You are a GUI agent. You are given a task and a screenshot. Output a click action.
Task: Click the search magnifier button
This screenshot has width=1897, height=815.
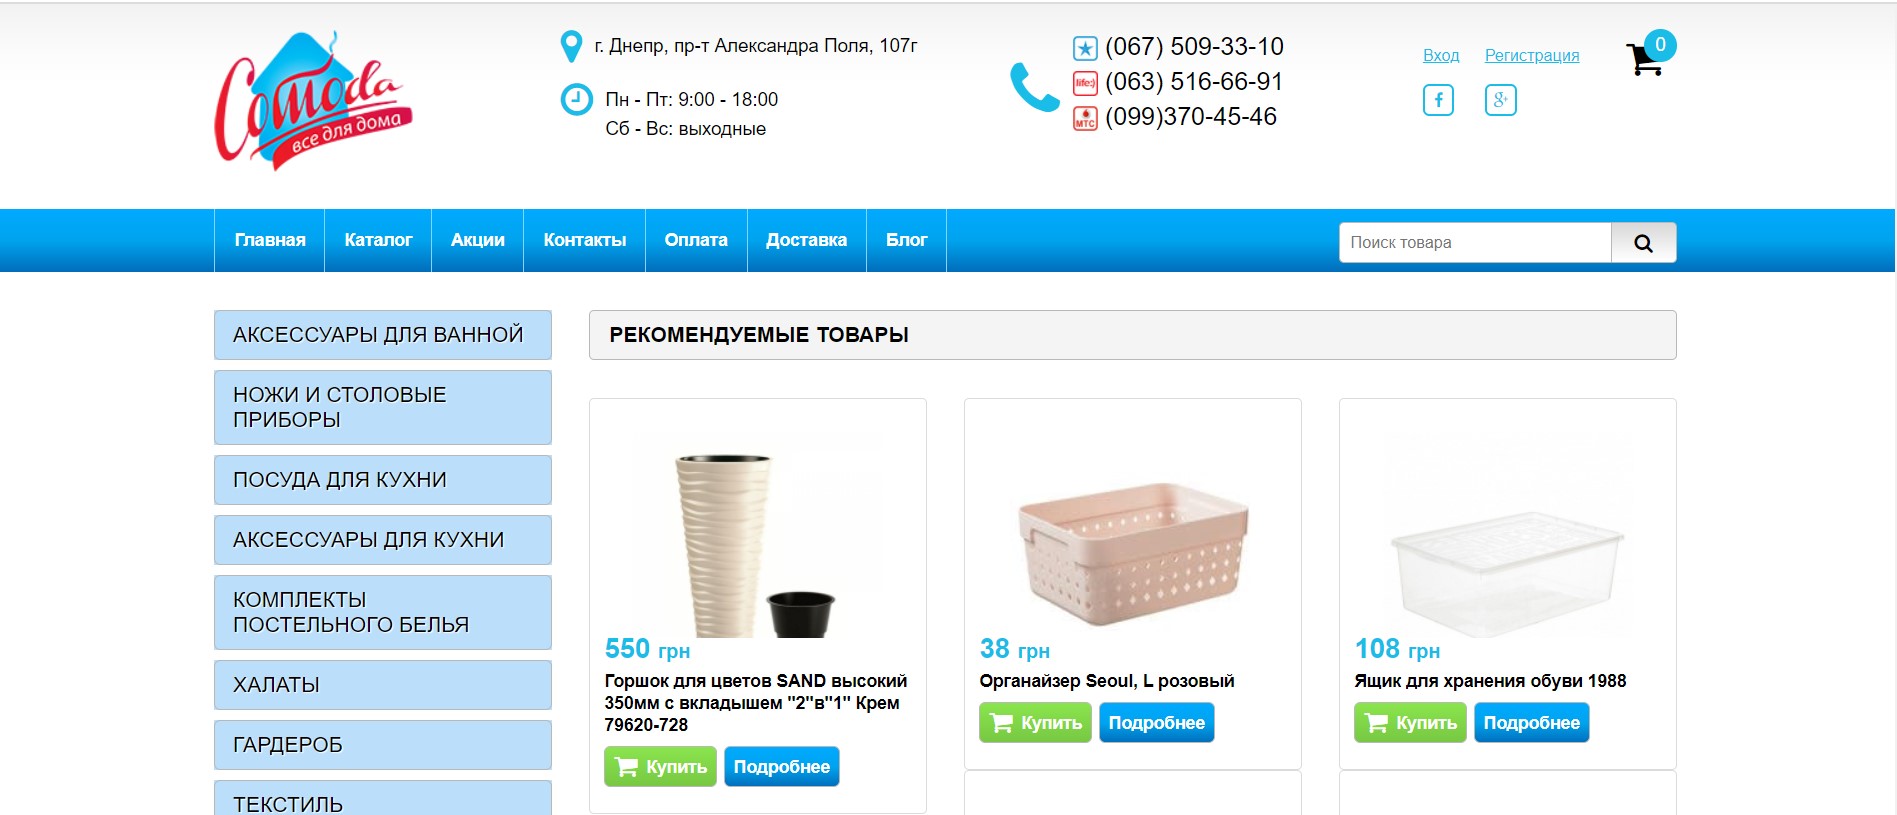1643,243
